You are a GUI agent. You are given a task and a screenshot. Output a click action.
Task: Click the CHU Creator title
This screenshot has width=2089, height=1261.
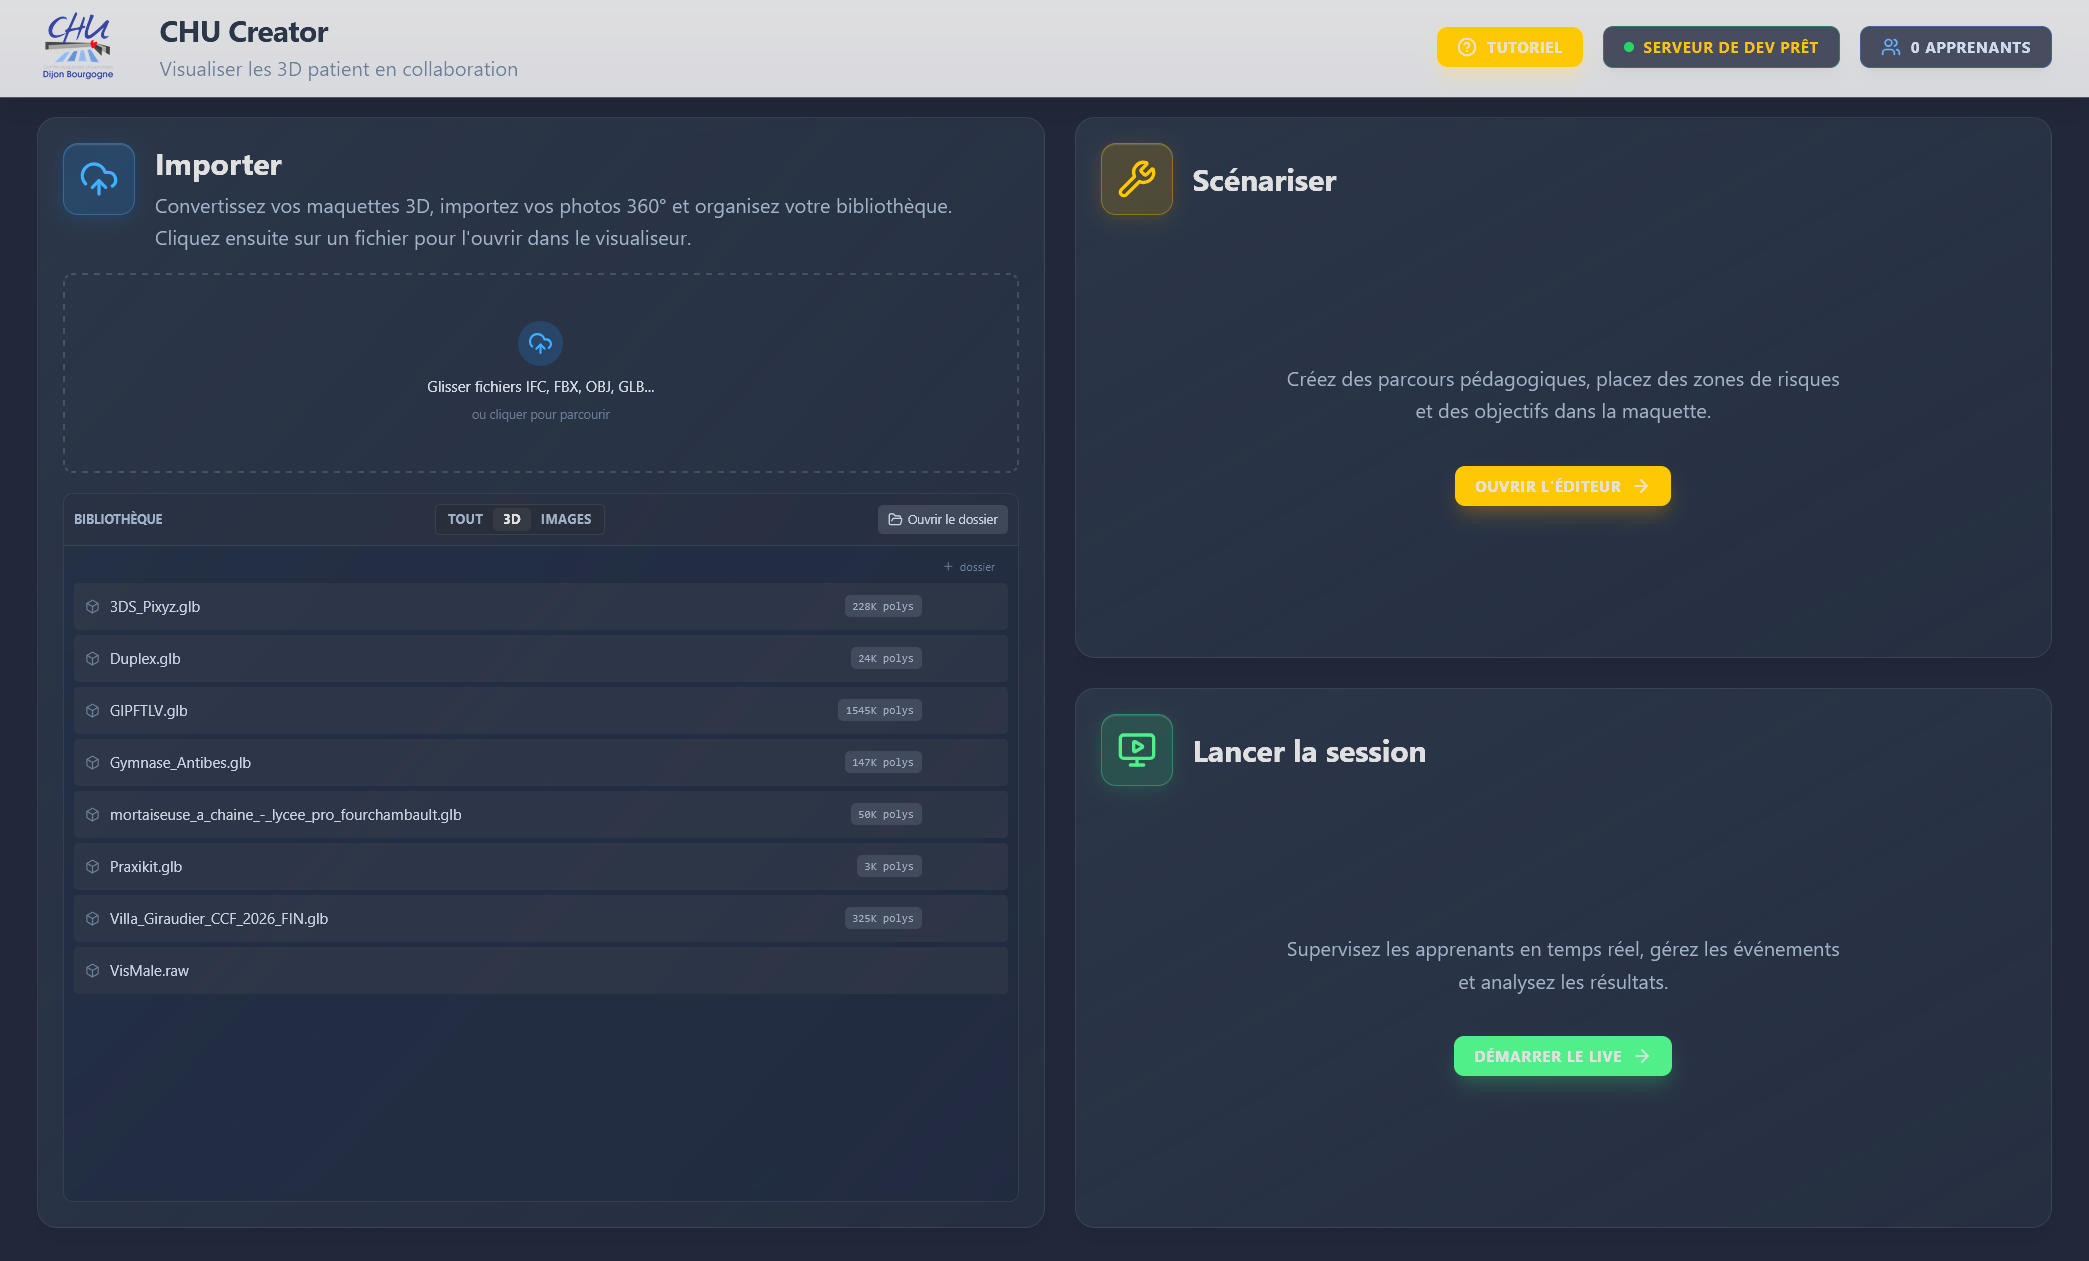pos(244,32)
